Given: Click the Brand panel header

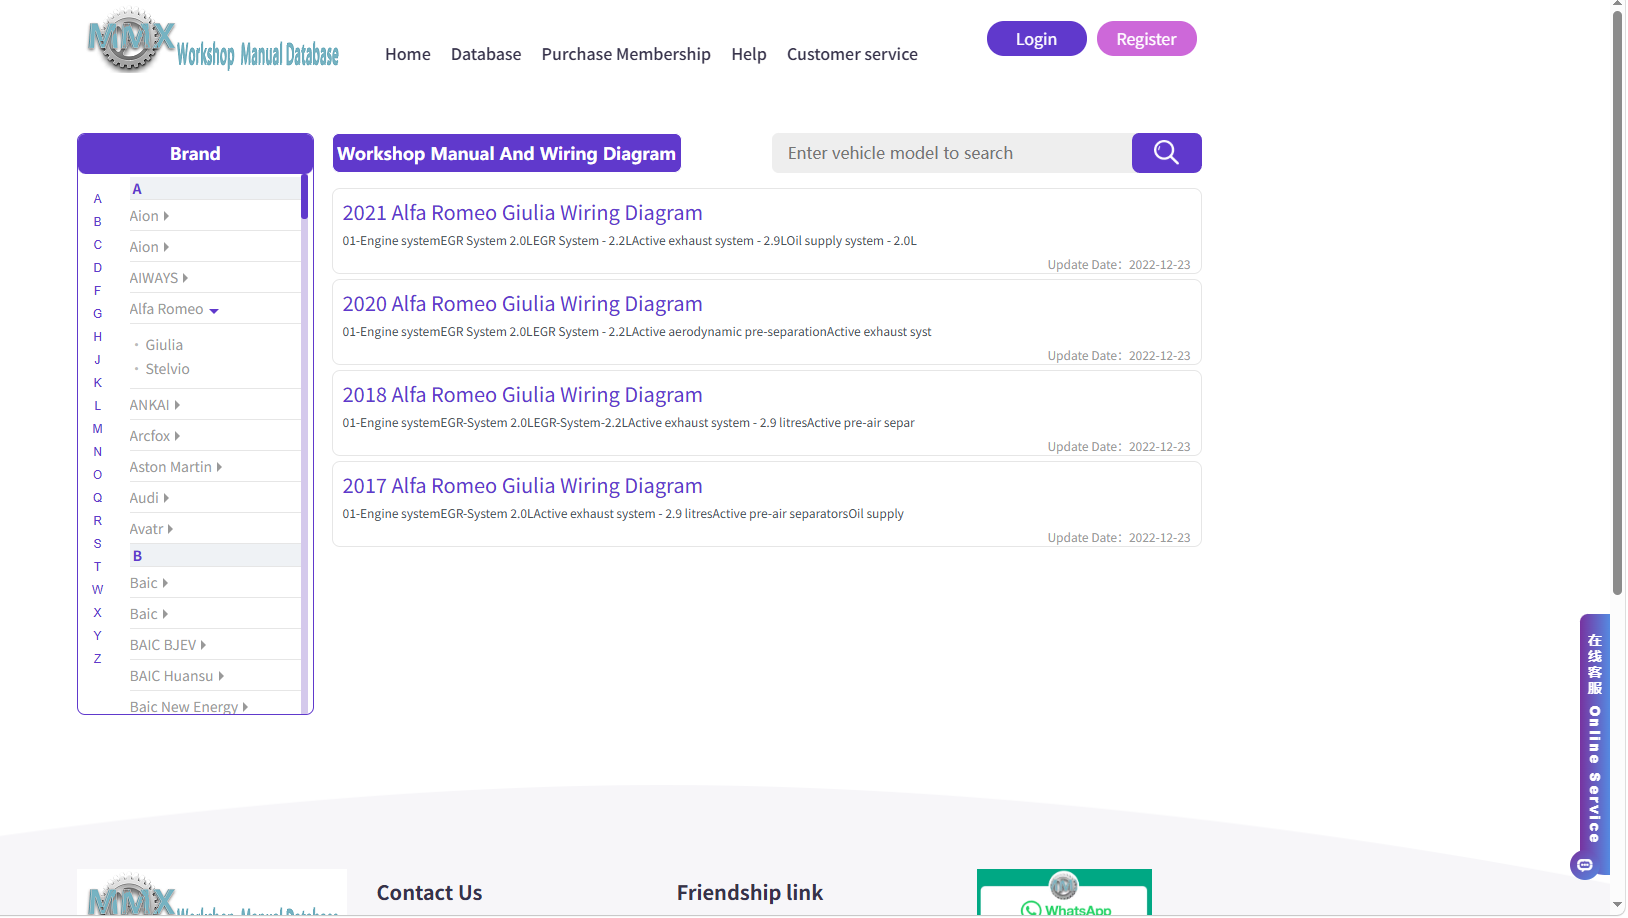Looking at the screenshot, I should [x=195, y=153].
